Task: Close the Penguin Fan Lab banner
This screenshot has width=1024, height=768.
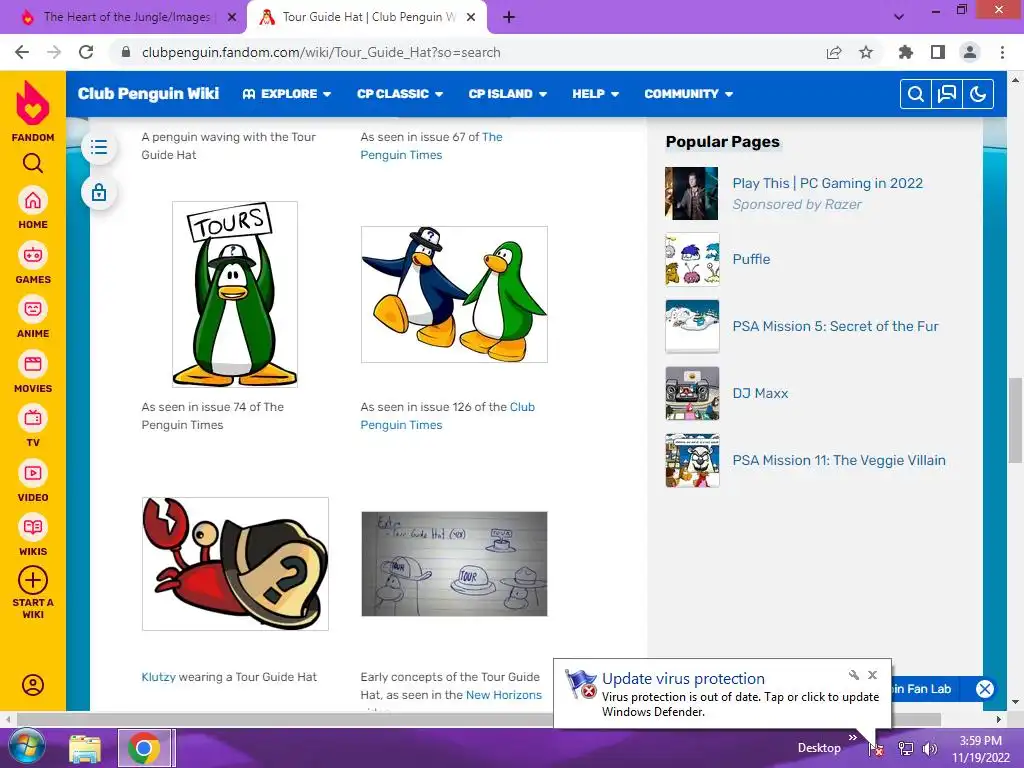Action: 985,689
